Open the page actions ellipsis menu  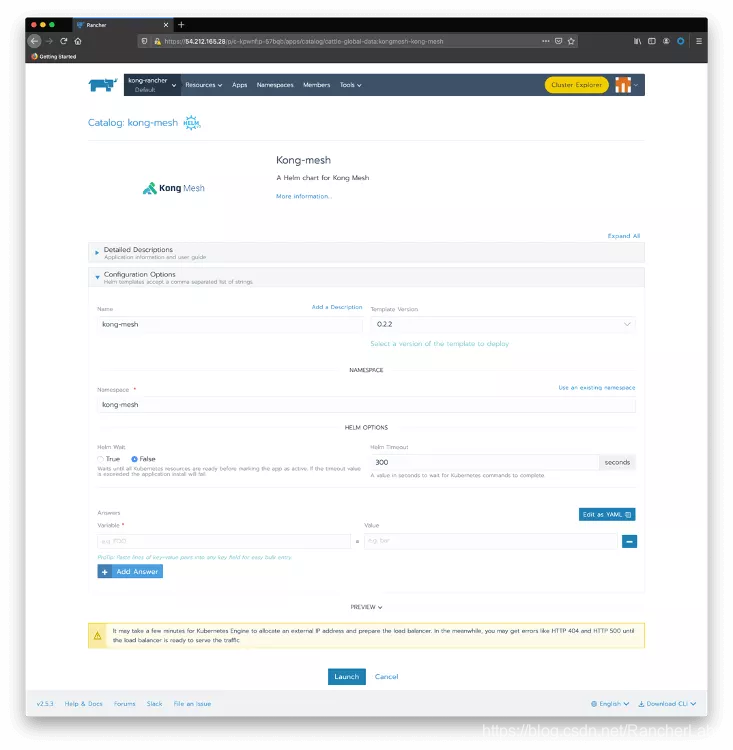[x=545, y=41]
